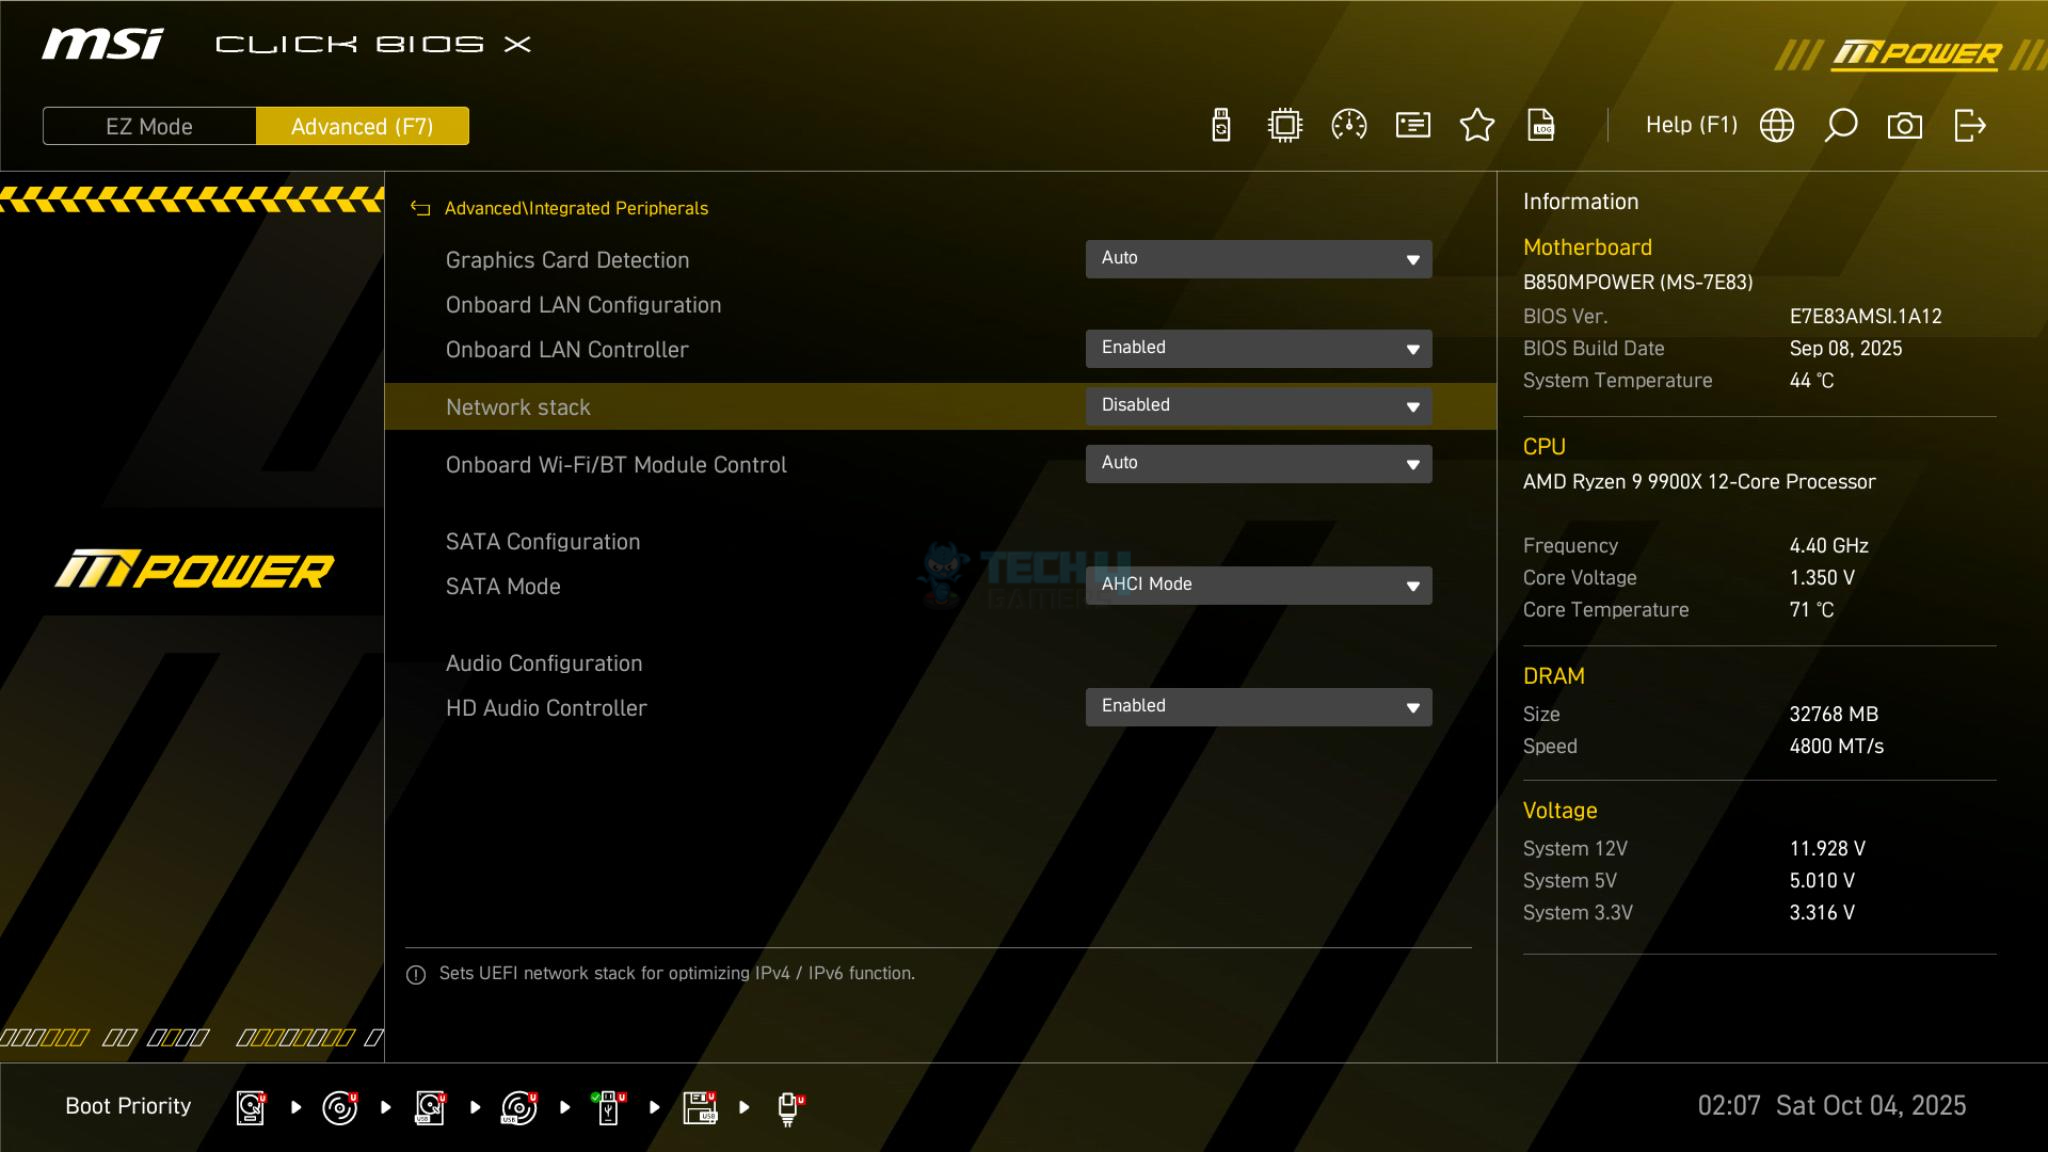The image size is (2048, 1152).
Task: Open the speedometer performance gauge icon
Action: pos(1349,126)
